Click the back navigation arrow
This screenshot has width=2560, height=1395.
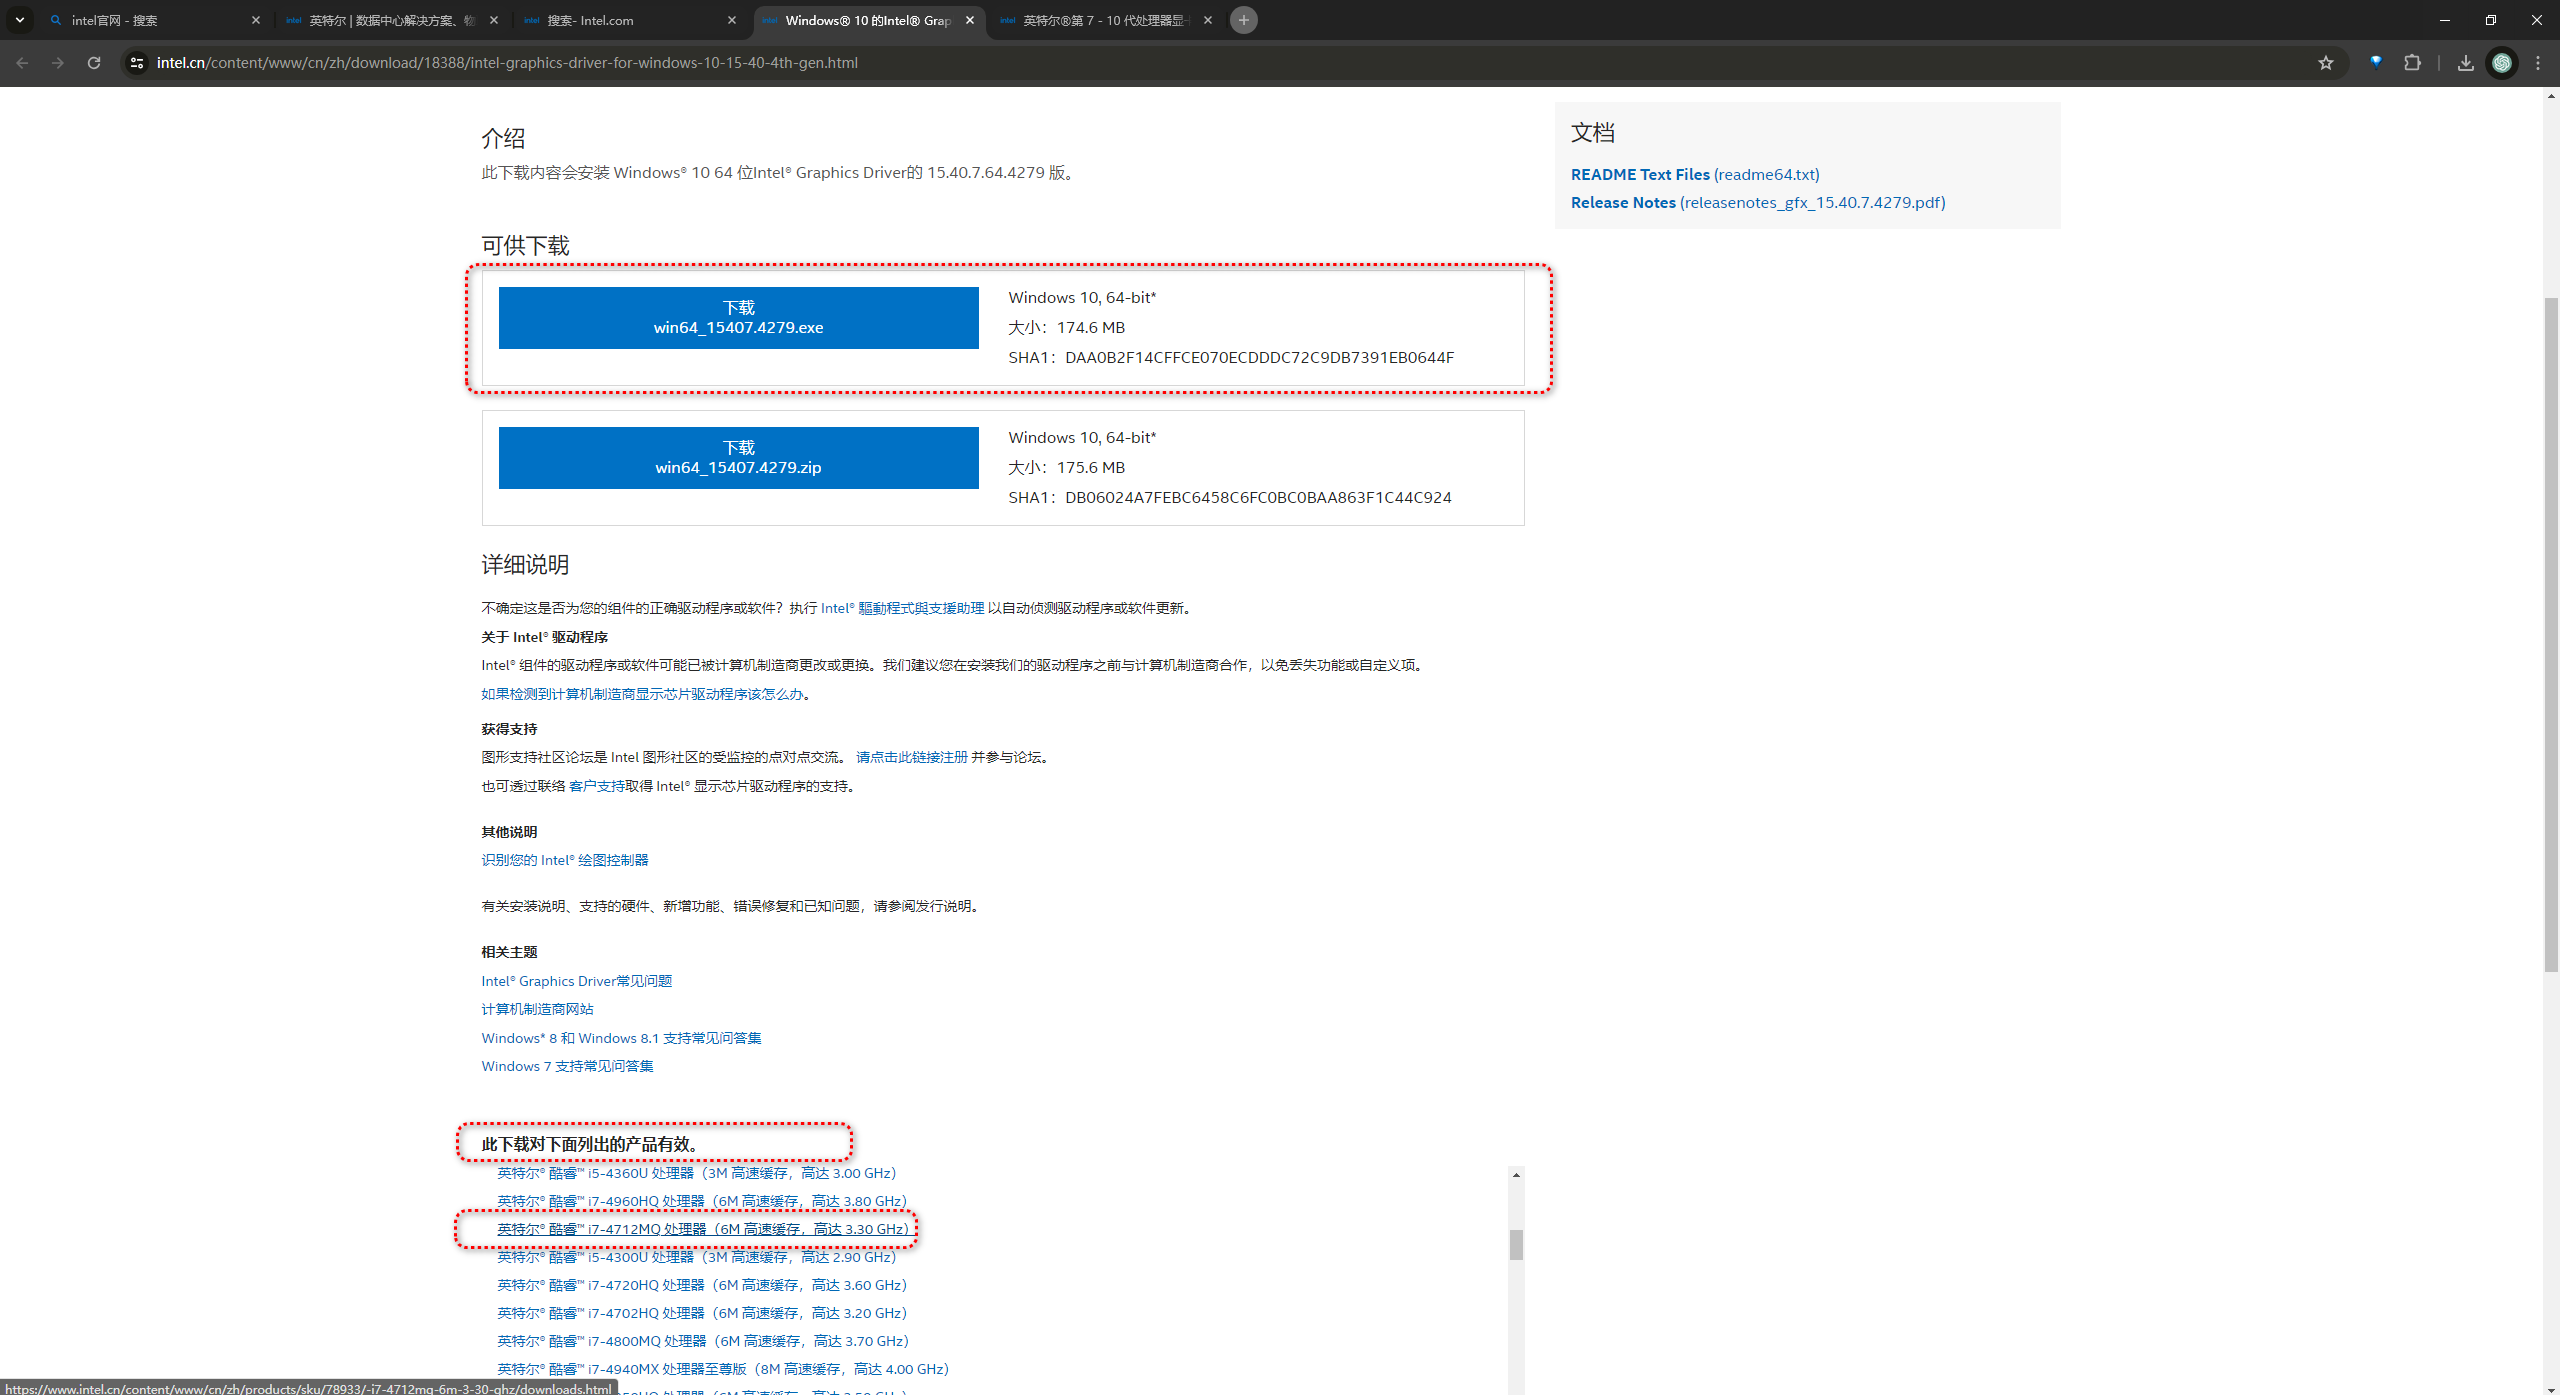22,63
